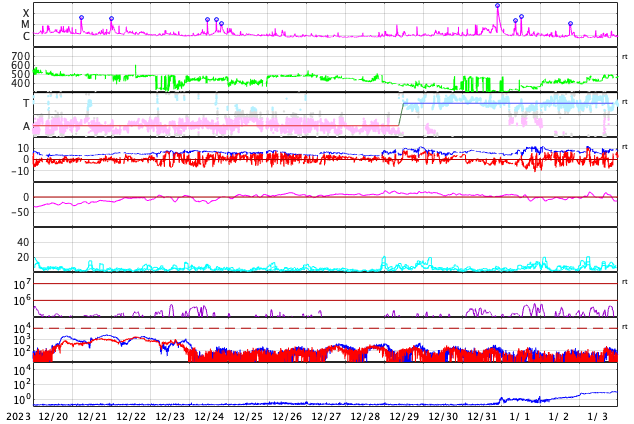Select the higher flare marker directly above 1/1

coord(521,17)
